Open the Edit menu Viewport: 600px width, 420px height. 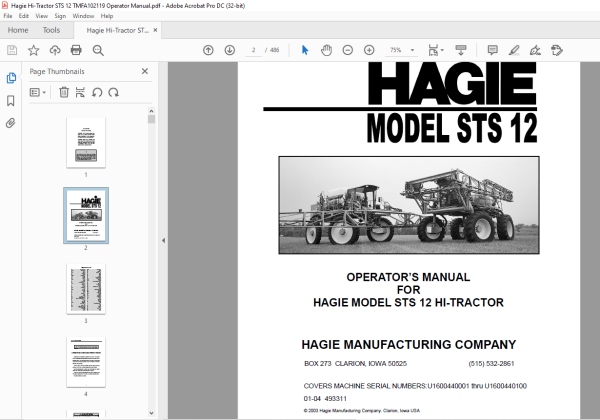tap(24, 16)
